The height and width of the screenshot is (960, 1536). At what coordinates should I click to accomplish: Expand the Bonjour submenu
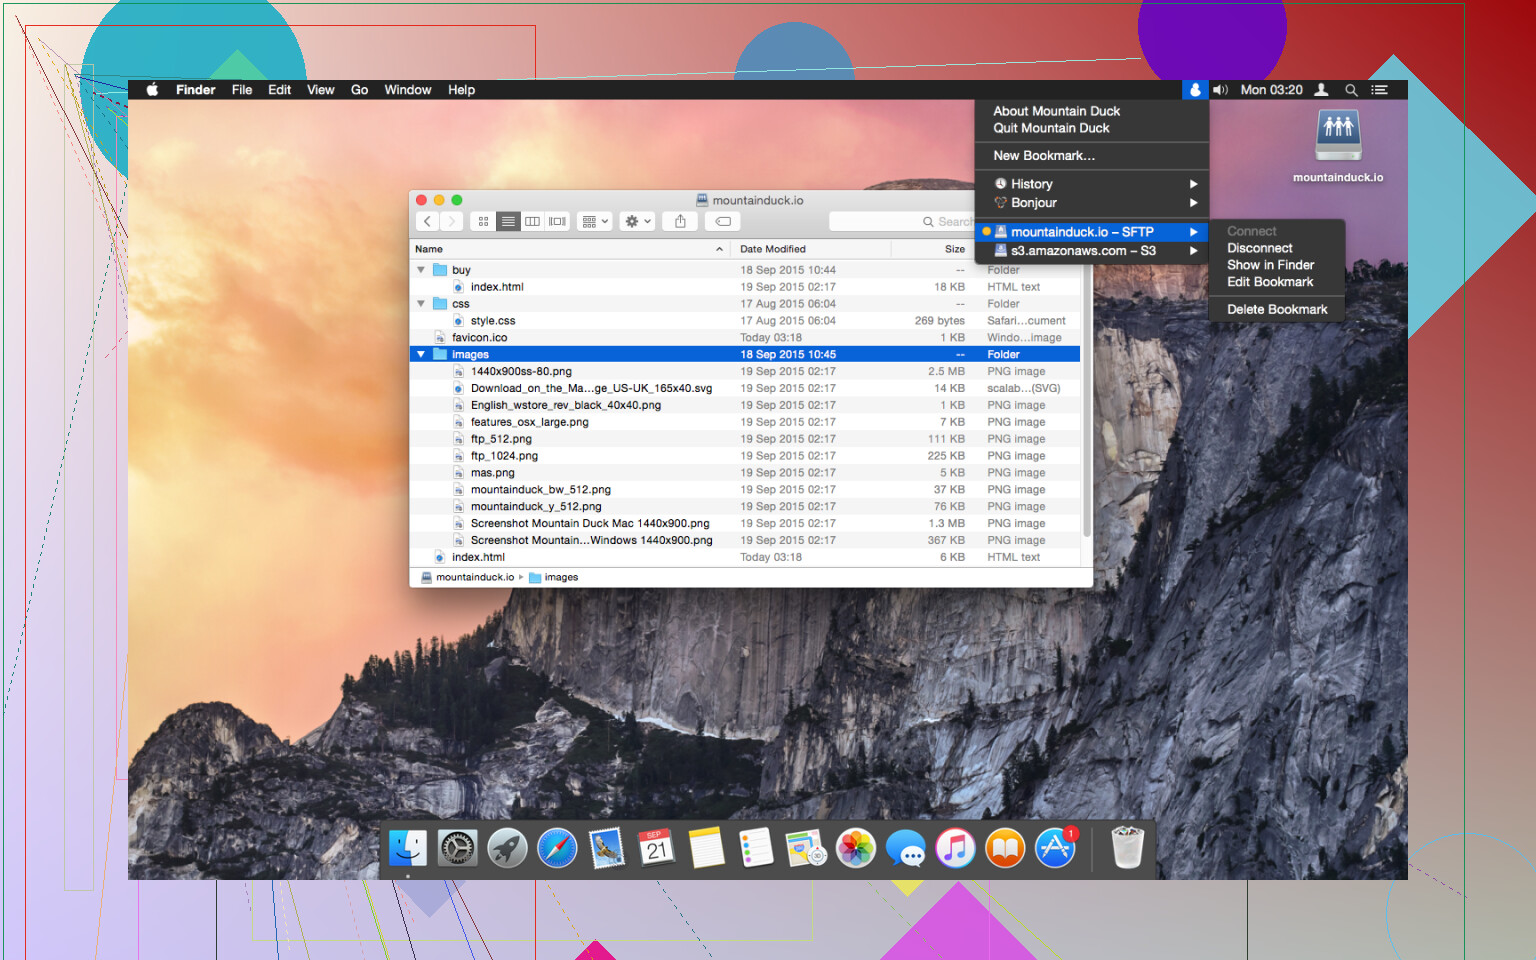(1092, 203)
